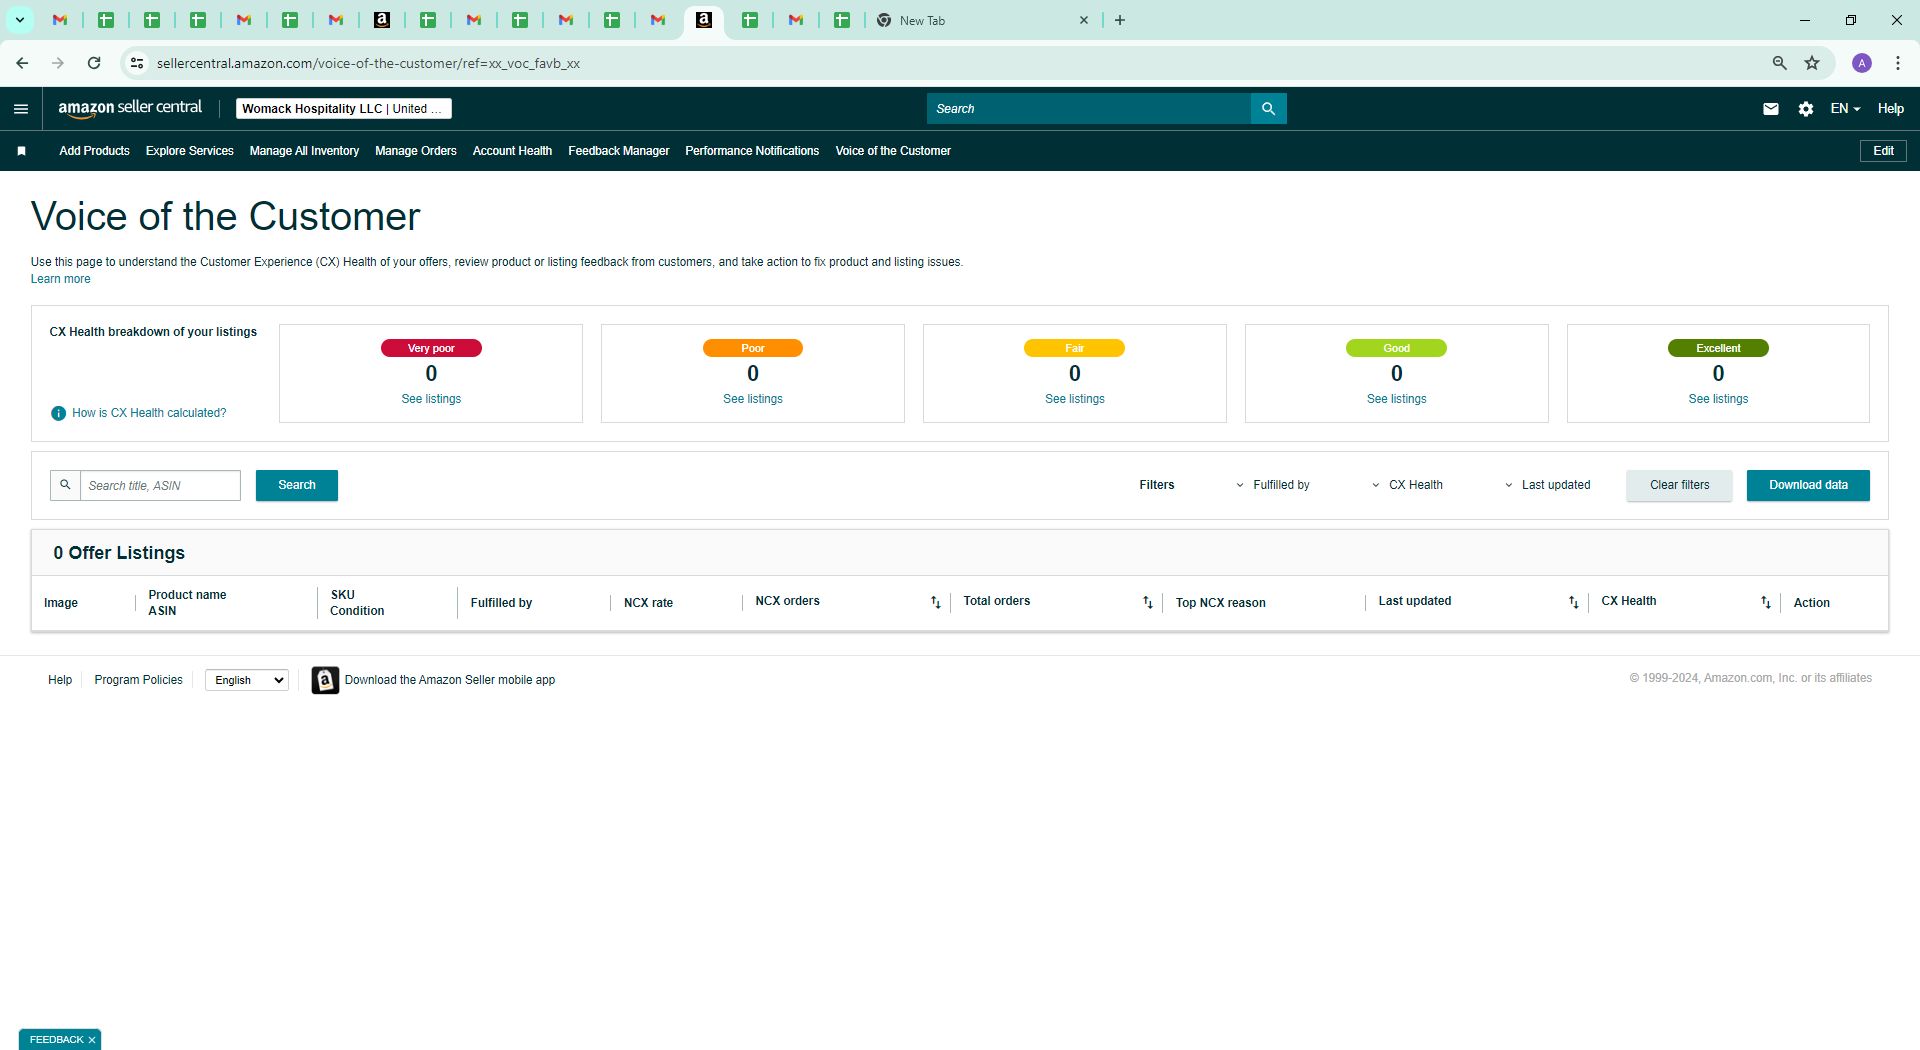Open Chrome's three-dot menu
This screenshot has width=1920, height=1050.
coord(1898,63)
